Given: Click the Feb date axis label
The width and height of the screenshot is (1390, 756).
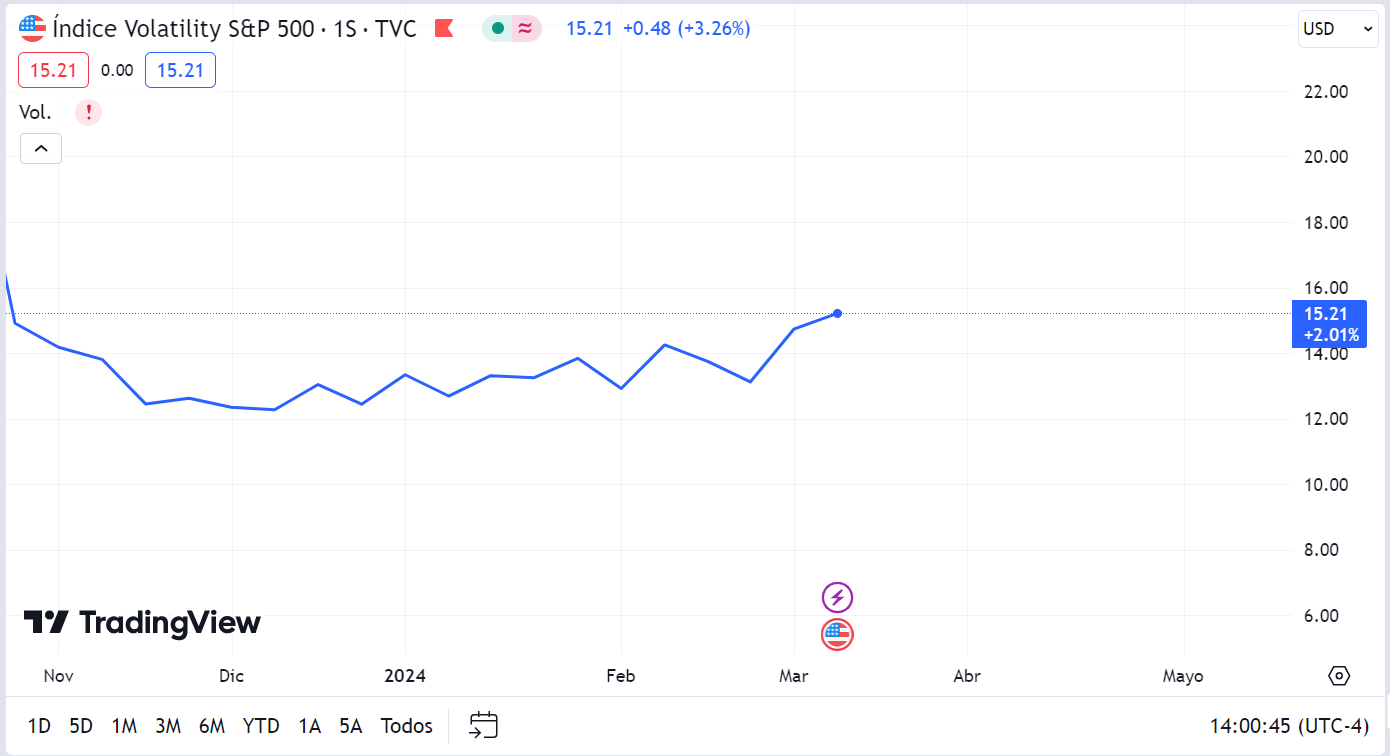Looking at the screenshot, I should coord(621,676).
